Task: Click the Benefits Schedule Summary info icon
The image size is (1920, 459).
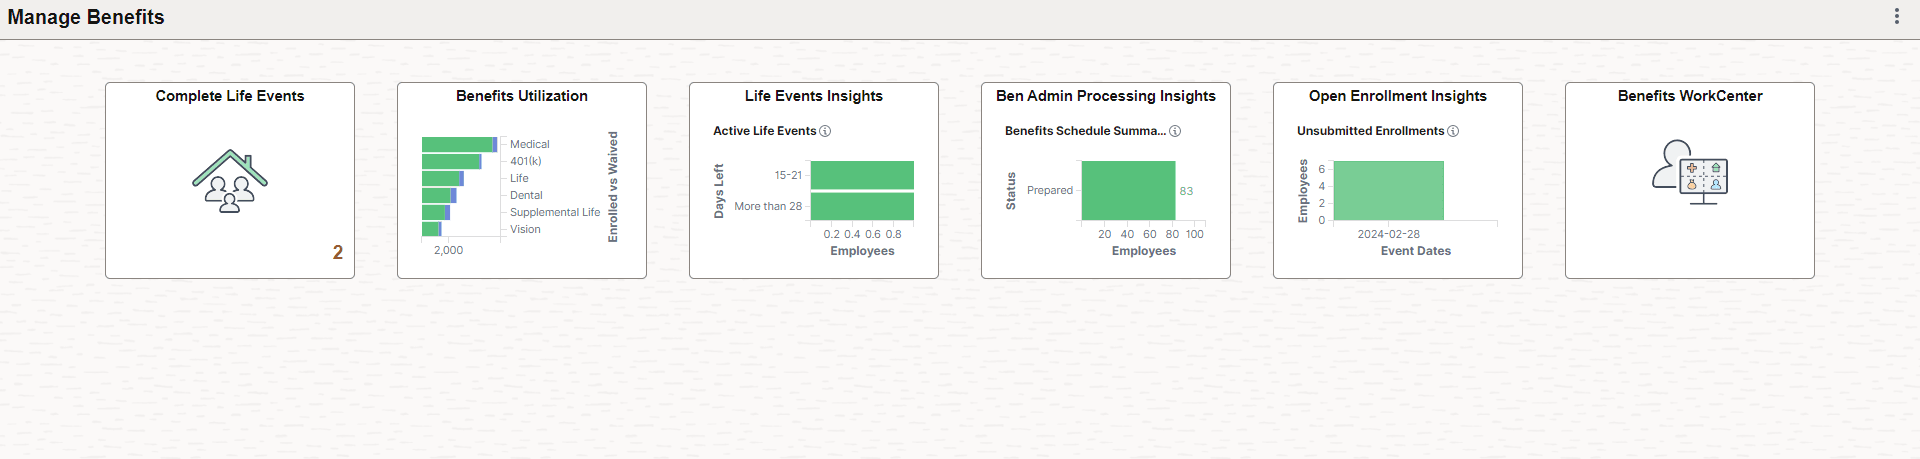Action: [x=1175, y=131]
